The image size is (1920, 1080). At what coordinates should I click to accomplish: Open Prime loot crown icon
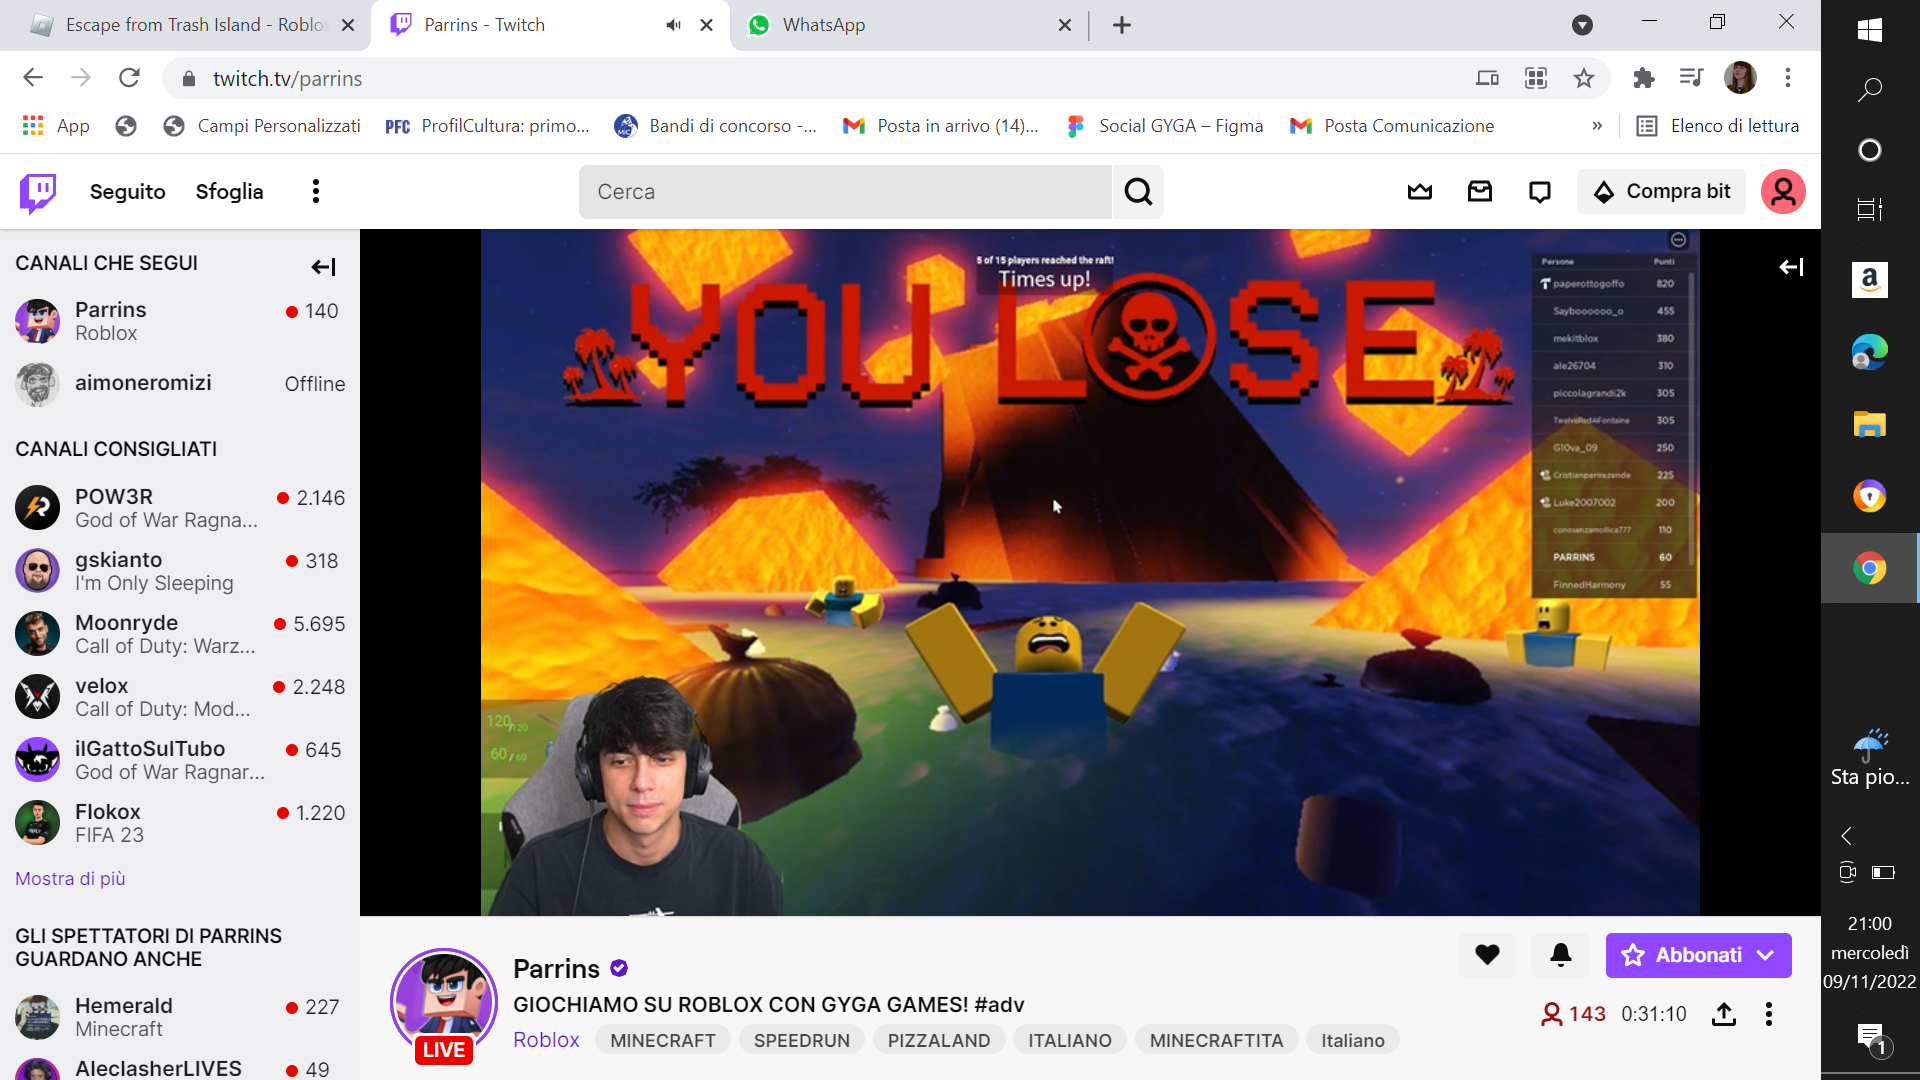[x=1420, y=192]
